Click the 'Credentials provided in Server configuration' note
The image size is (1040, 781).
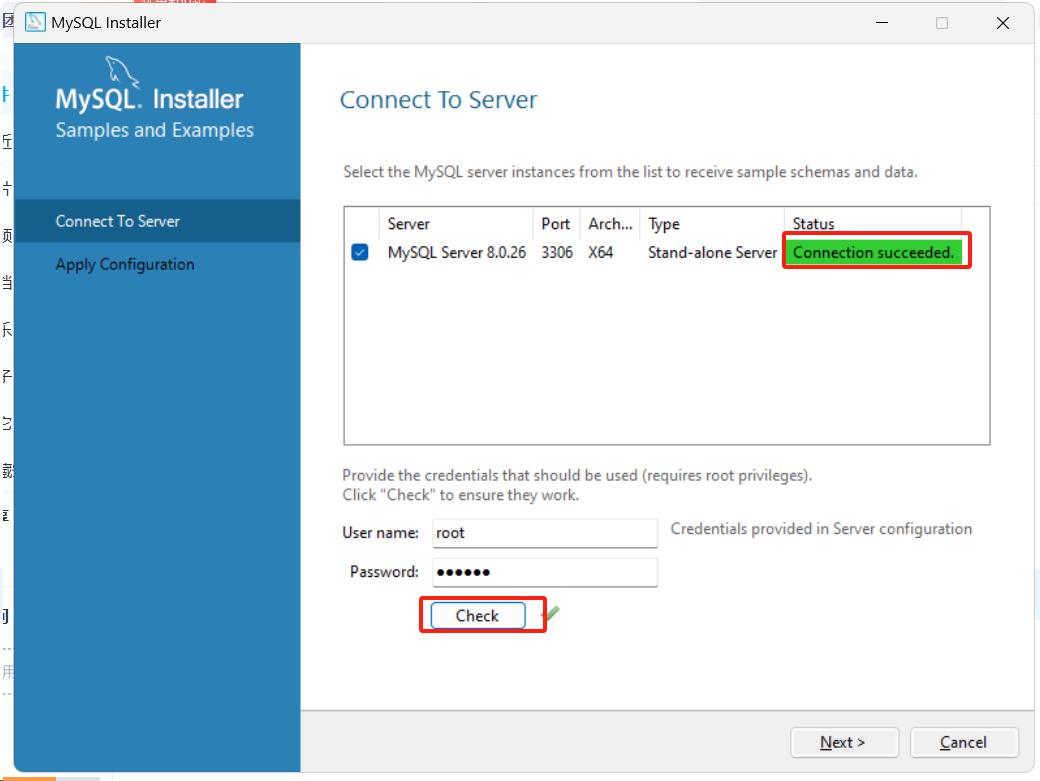[x=821, y=529]
